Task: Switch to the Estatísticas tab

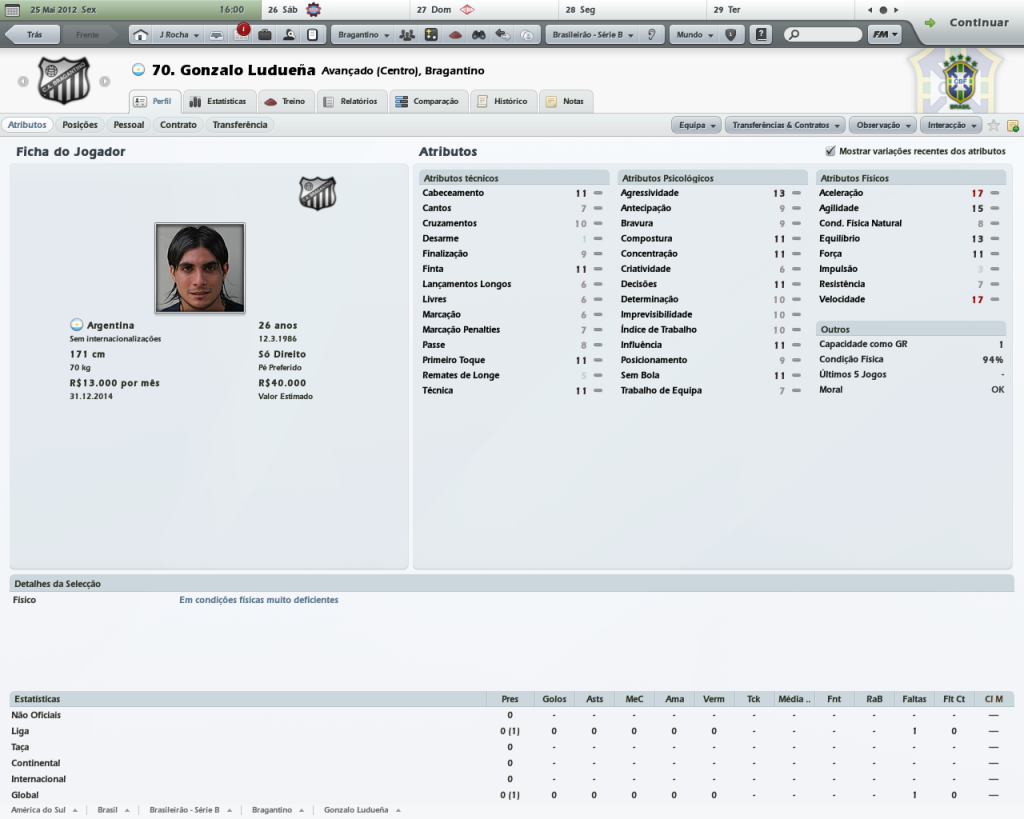Action: pyautogui.click(x=218, y=102)
